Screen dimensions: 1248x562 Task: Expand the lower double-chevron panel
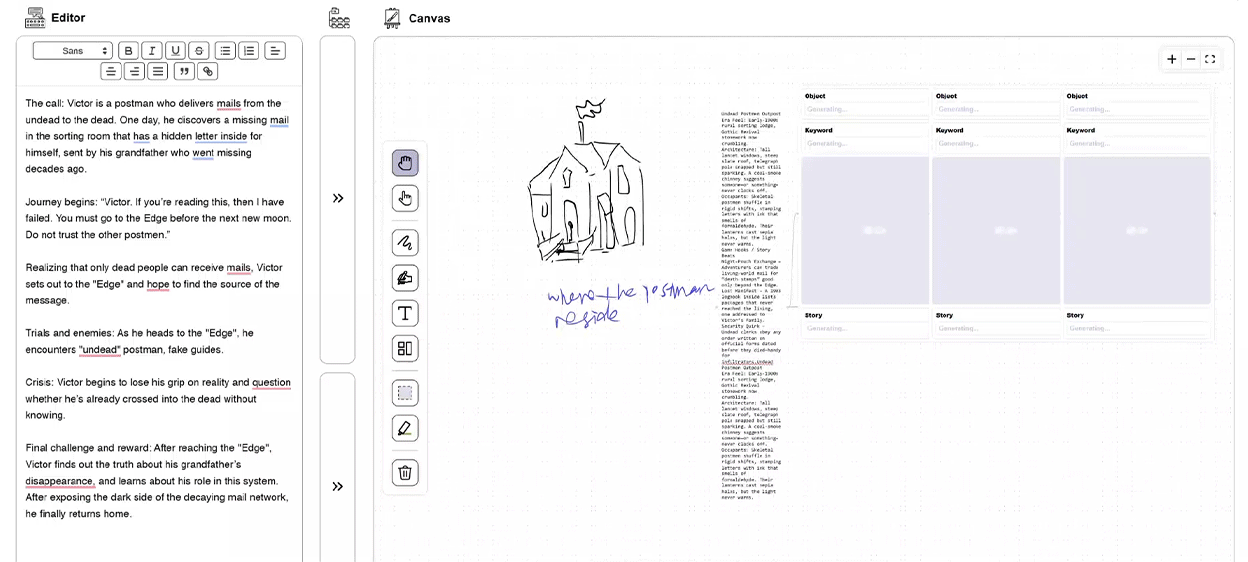[338, 486]
